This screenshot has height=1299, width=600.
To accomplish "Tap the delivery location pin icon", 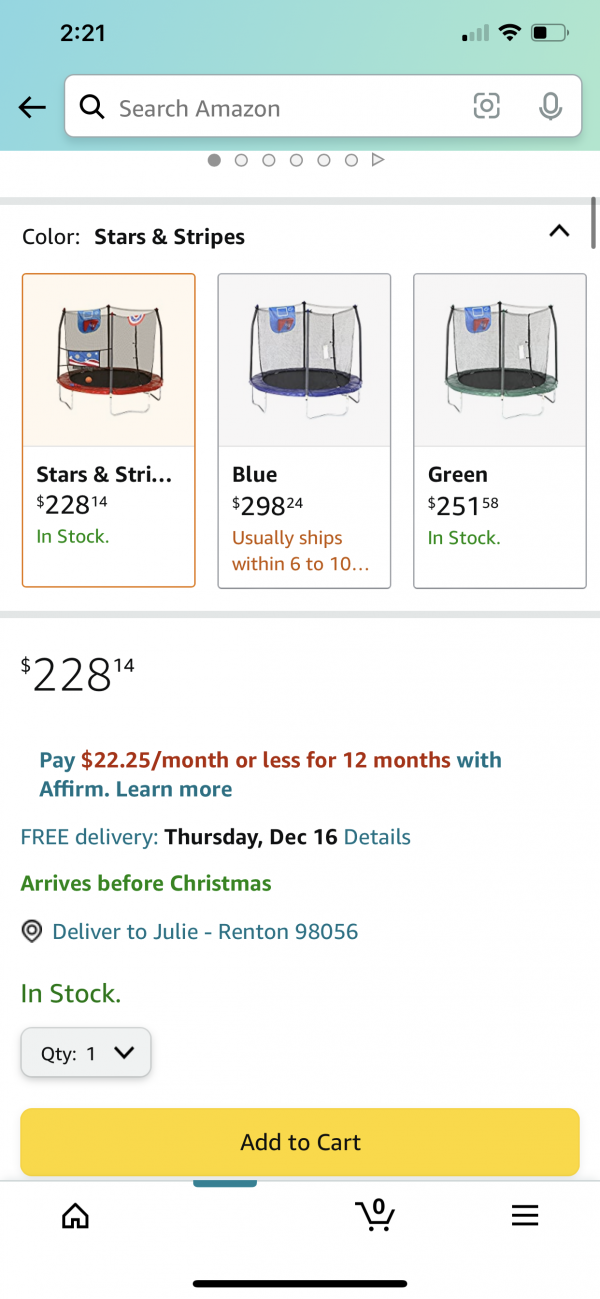I will (x=32, y=932).
